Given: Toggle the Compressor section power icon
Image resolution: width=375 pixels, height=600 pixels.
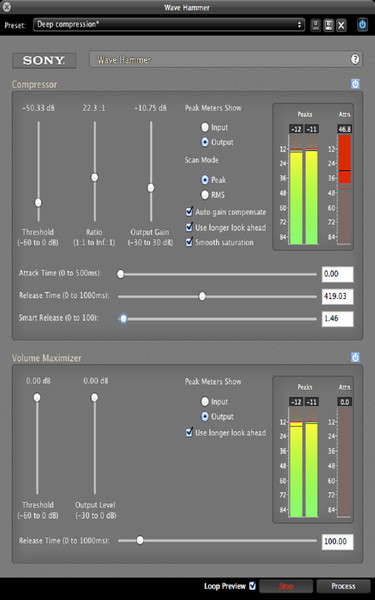Looking at the screenshot, I should coord(355,84).
